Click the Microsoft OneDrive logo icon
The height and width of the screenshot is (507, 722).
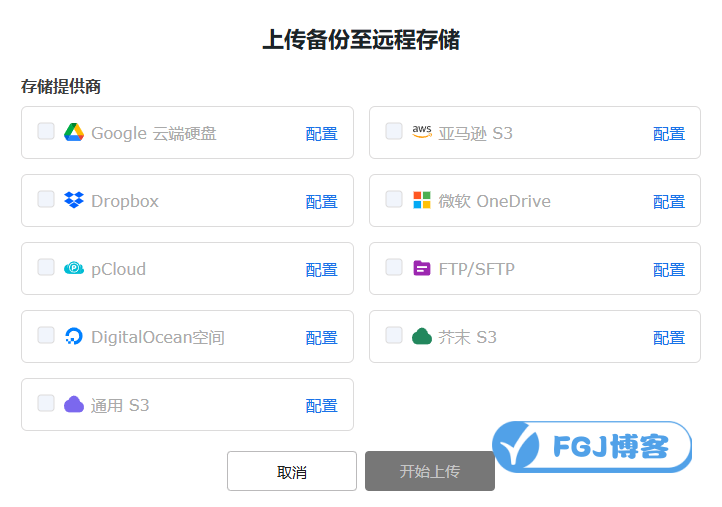coord(422,200)
